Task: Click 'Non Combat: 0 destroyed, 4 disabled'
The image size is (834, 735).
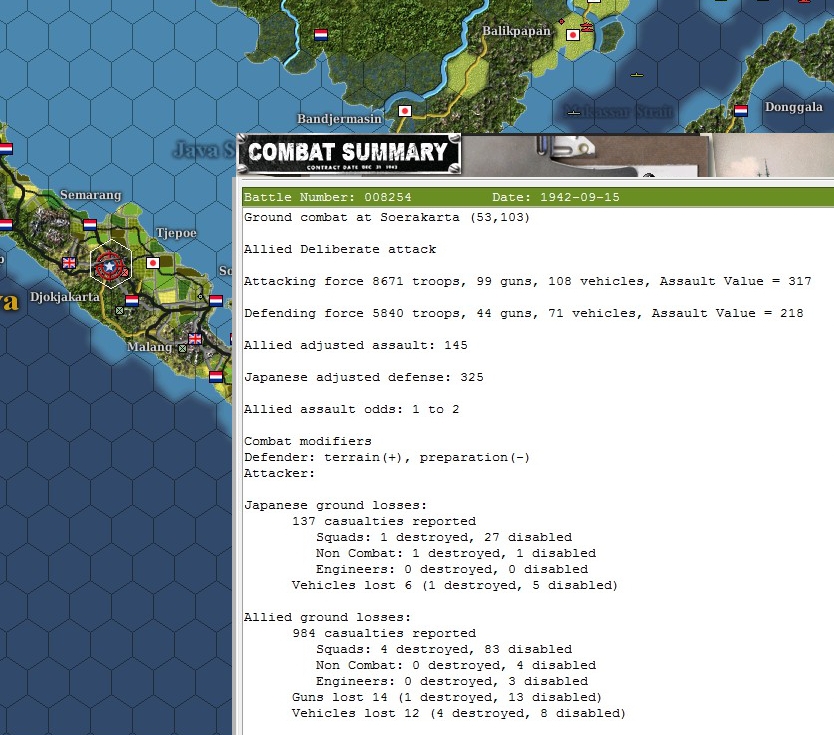Action: pos(456,665)
